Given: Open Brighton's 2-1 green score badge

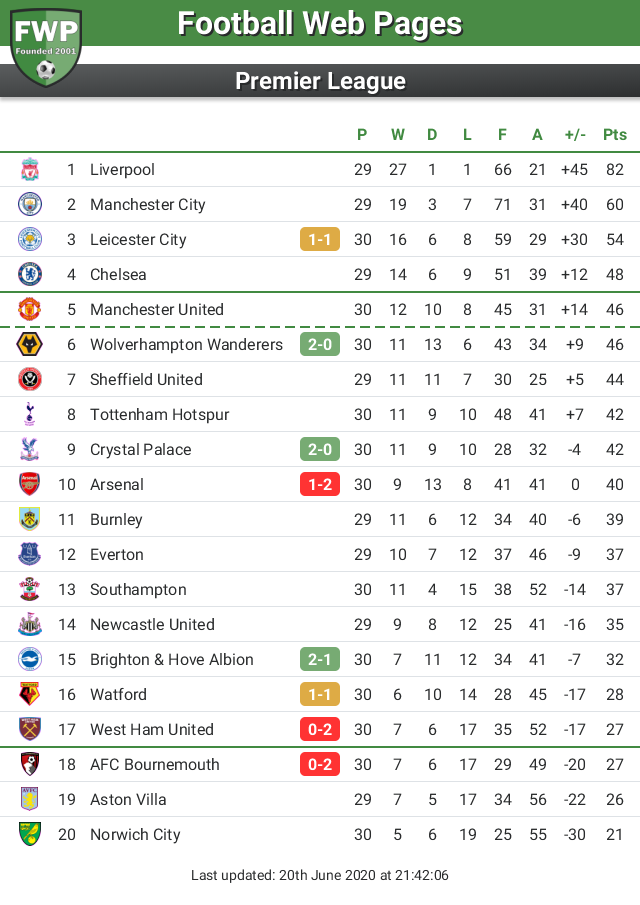Looking at the screenshot, I should coord(320,660).
